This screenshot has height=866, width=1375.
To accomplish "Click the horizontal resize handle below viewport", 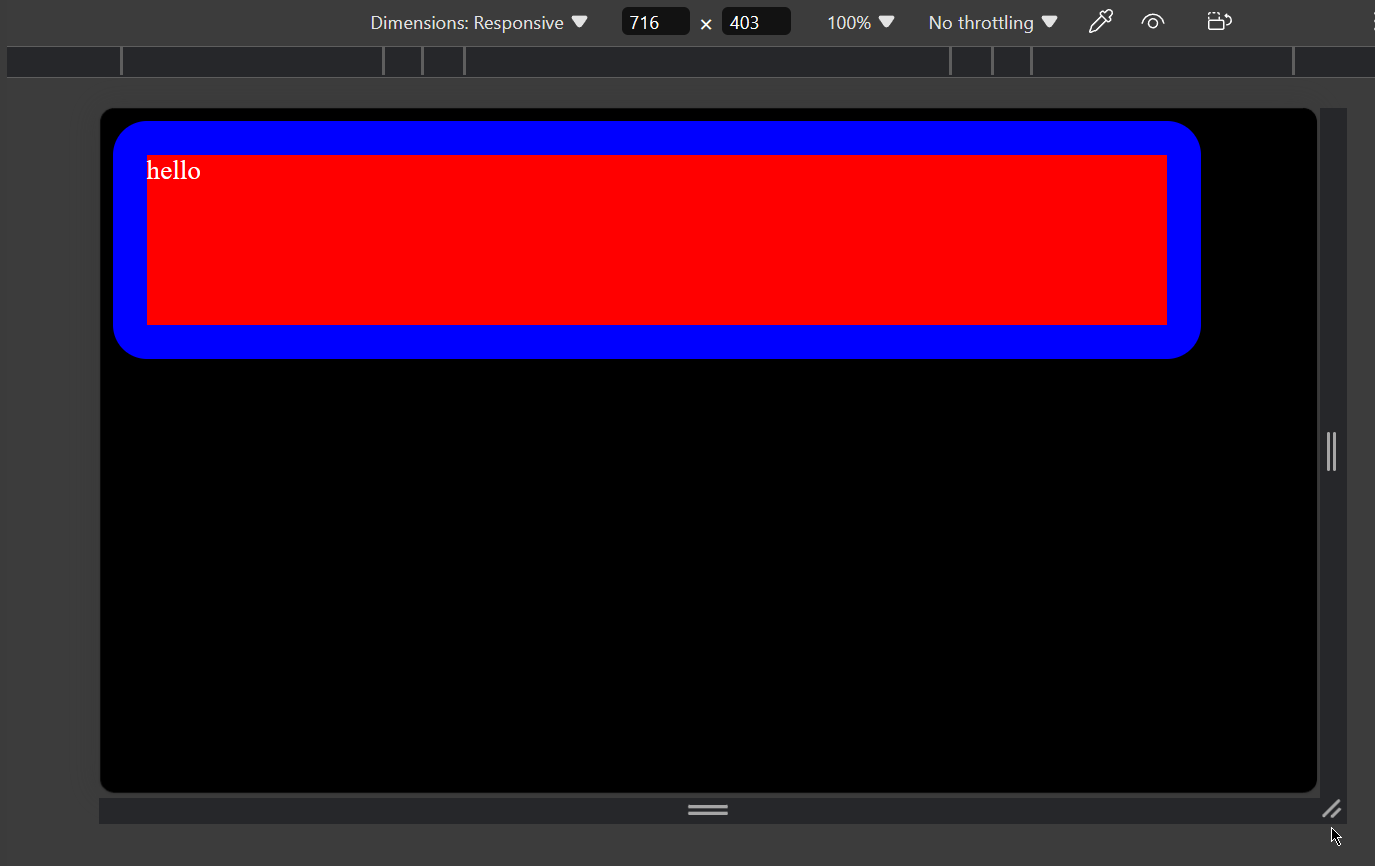I will coord(708,810).
